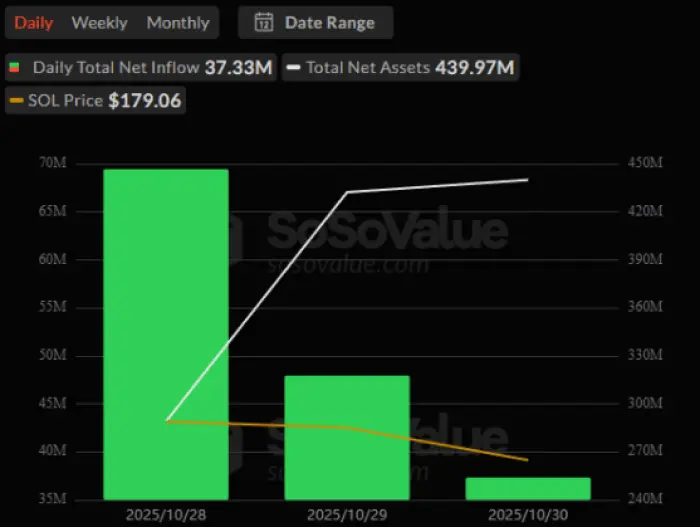
Task: Select the green bar for 2025/10/30
Action: pos(528,489)
